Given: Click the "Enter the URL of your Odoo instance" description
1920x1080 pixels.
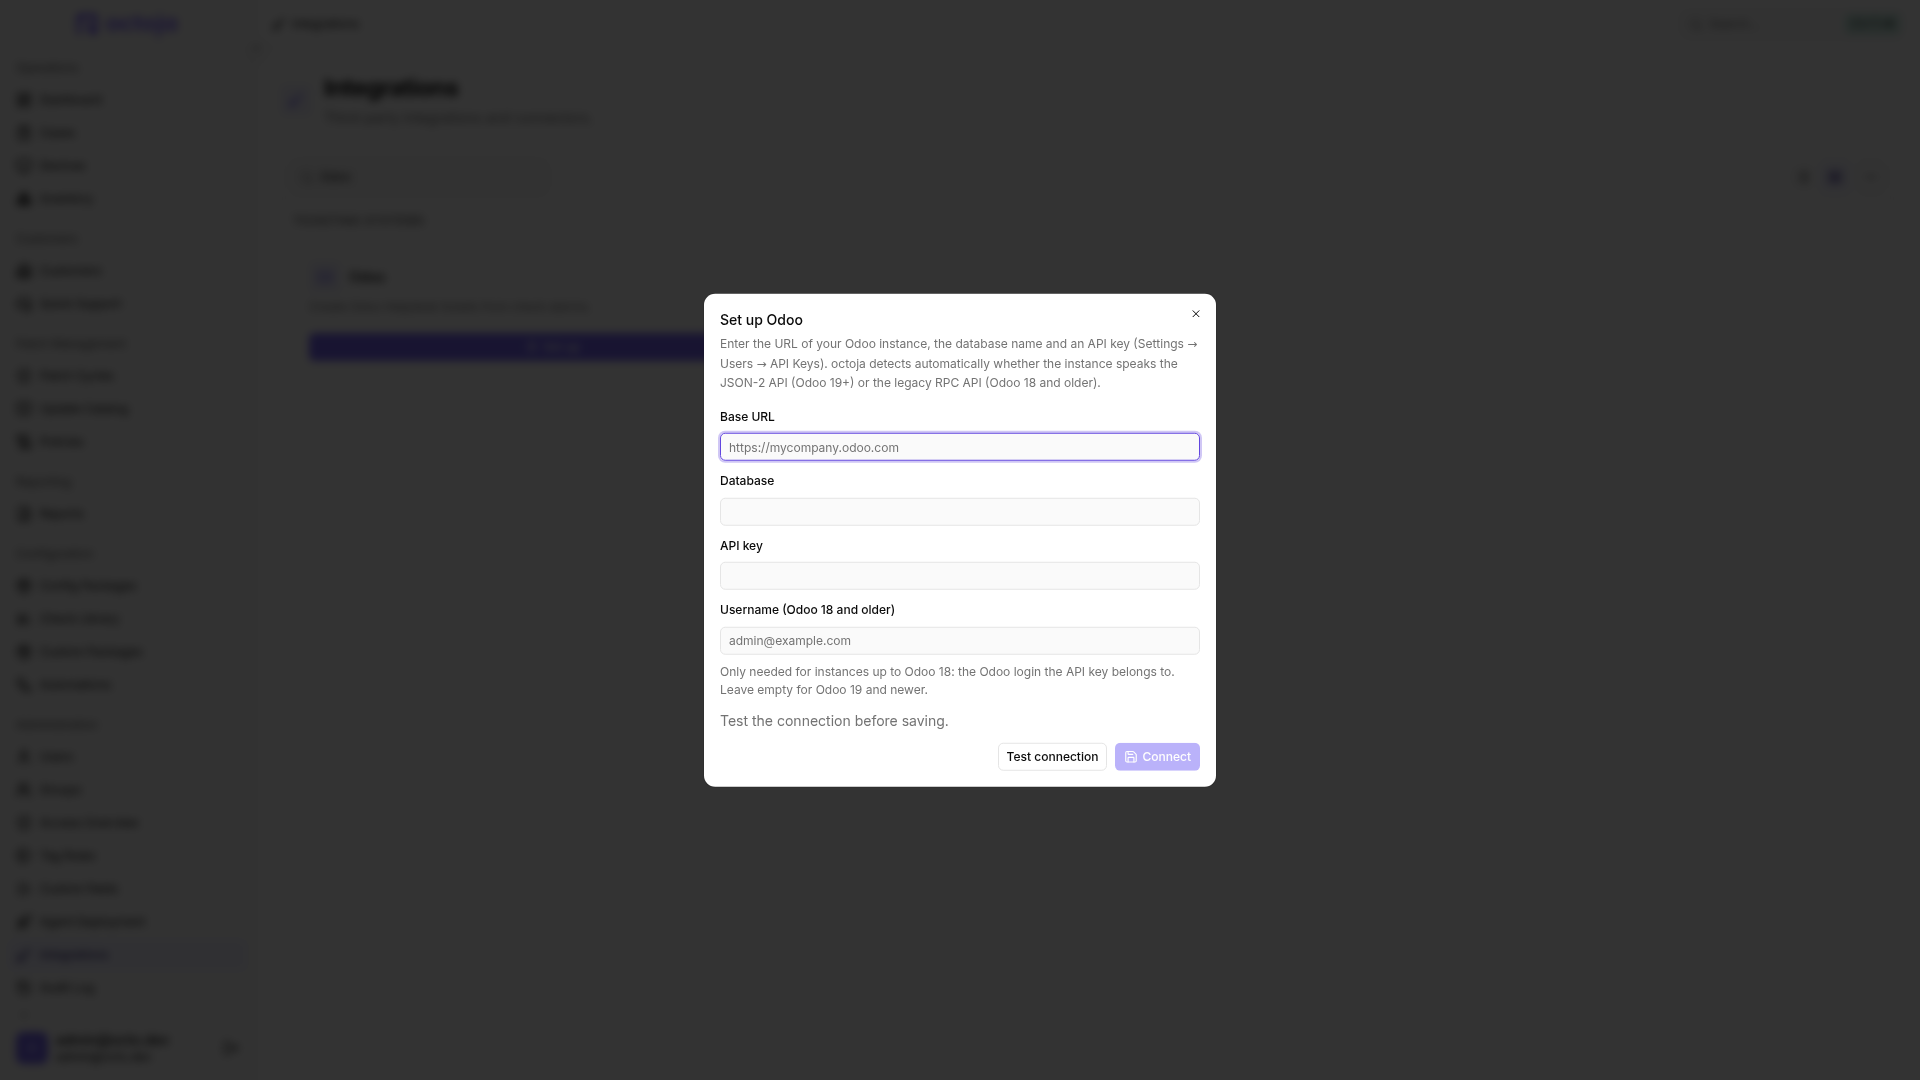Looking at the screenshot, I should tap(959, 363).
